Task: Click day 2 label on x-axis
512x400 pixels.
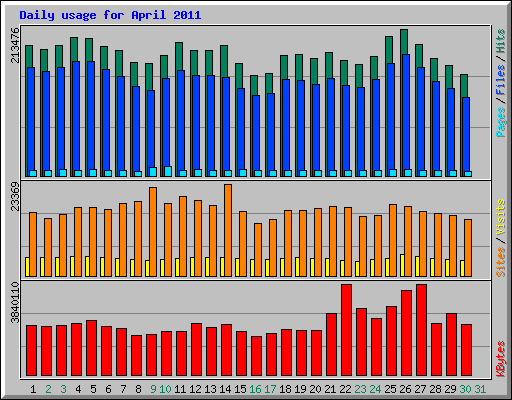Action: (x=48, y=389)
